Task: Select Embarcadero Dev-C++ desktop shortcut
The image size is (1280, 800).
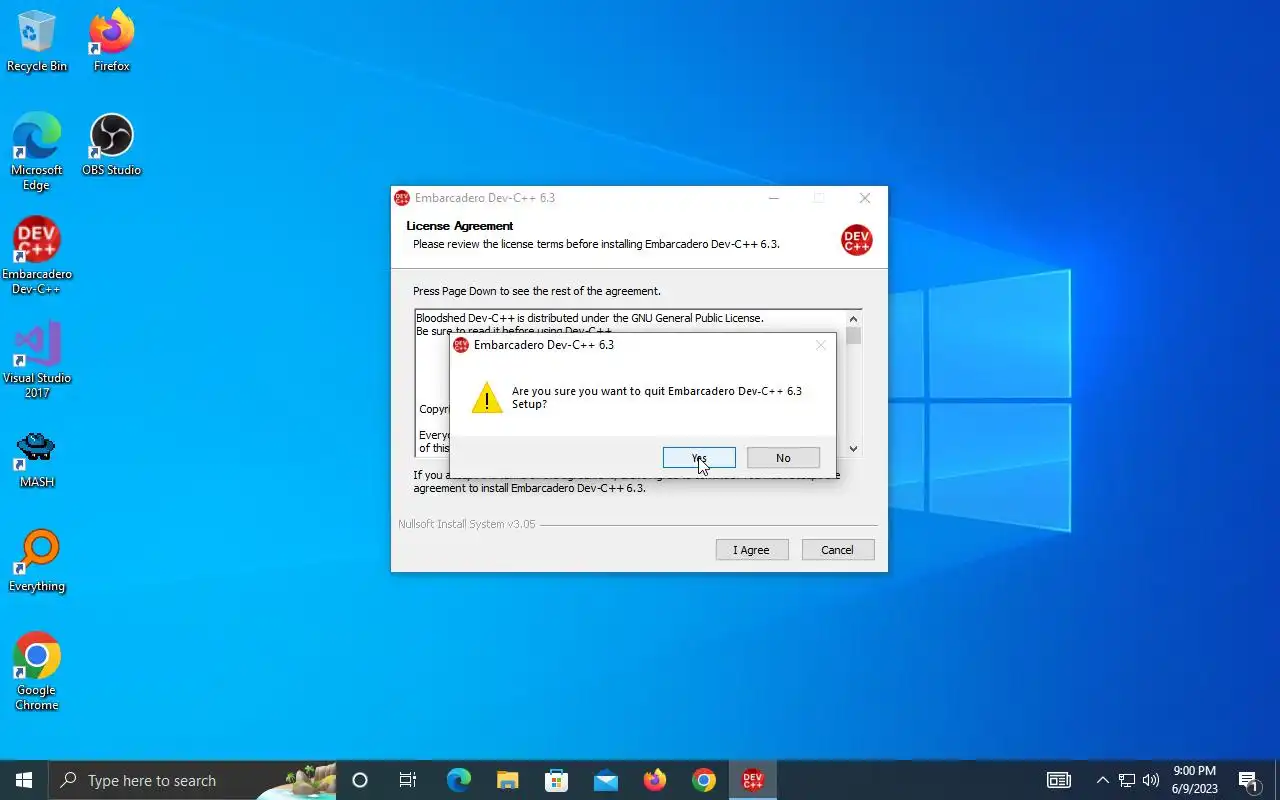Action: pos(37,257)
